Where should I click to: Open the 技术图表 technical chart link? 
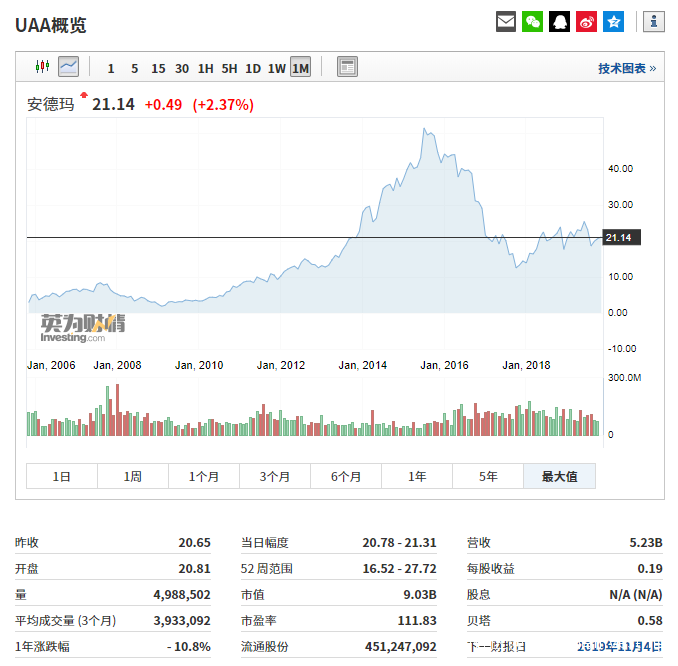tap(627, 68)
